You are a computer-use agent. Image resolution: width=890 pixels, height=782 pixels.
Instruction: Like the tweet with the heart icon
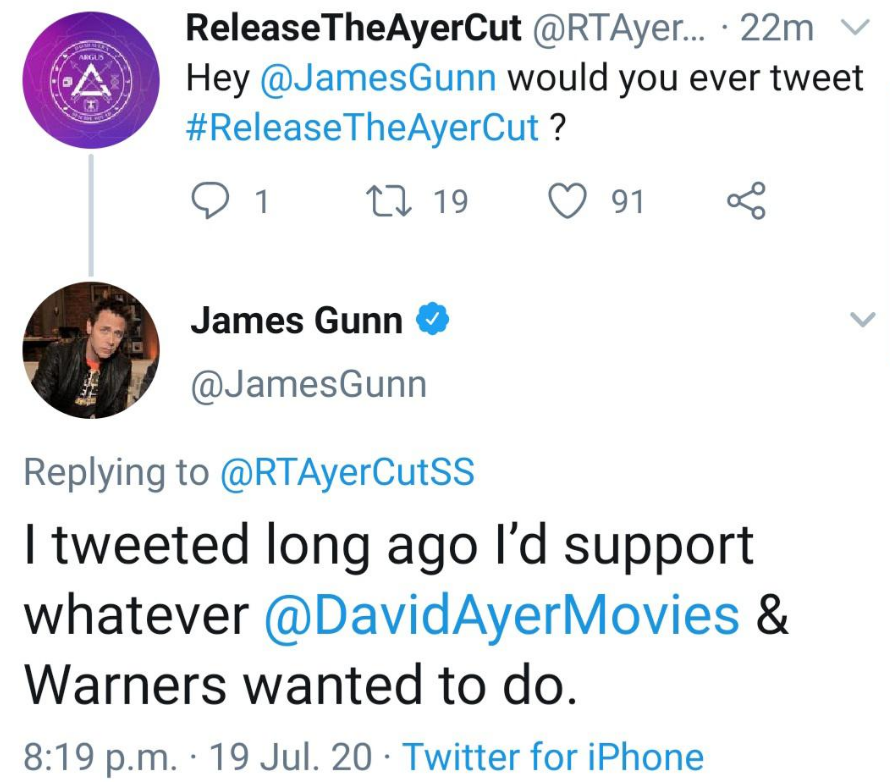[x=567, y=201]
